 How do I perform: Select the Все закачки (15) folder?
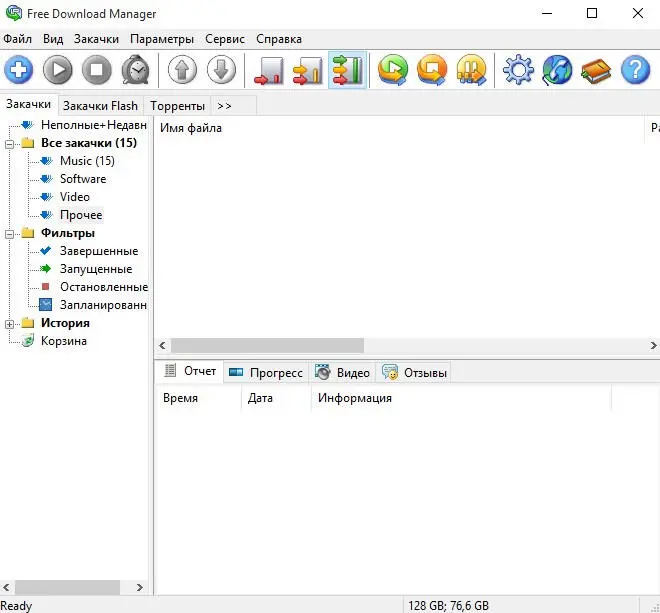pyautogui.click(x=89, y=143)
